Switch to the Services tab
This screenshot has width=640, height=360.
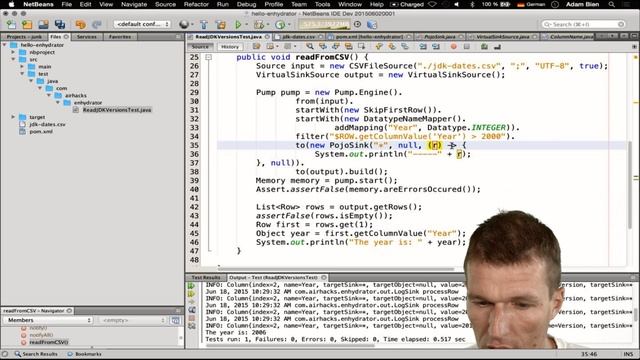pyautogui.click(x=87, y=37)
